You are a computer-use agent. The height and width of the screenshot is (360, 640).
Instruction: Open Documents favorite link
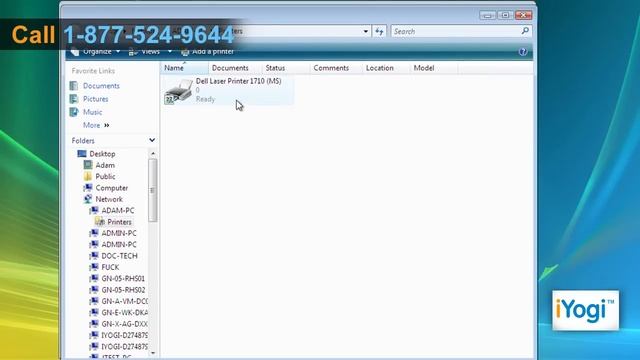pos(101,86)
